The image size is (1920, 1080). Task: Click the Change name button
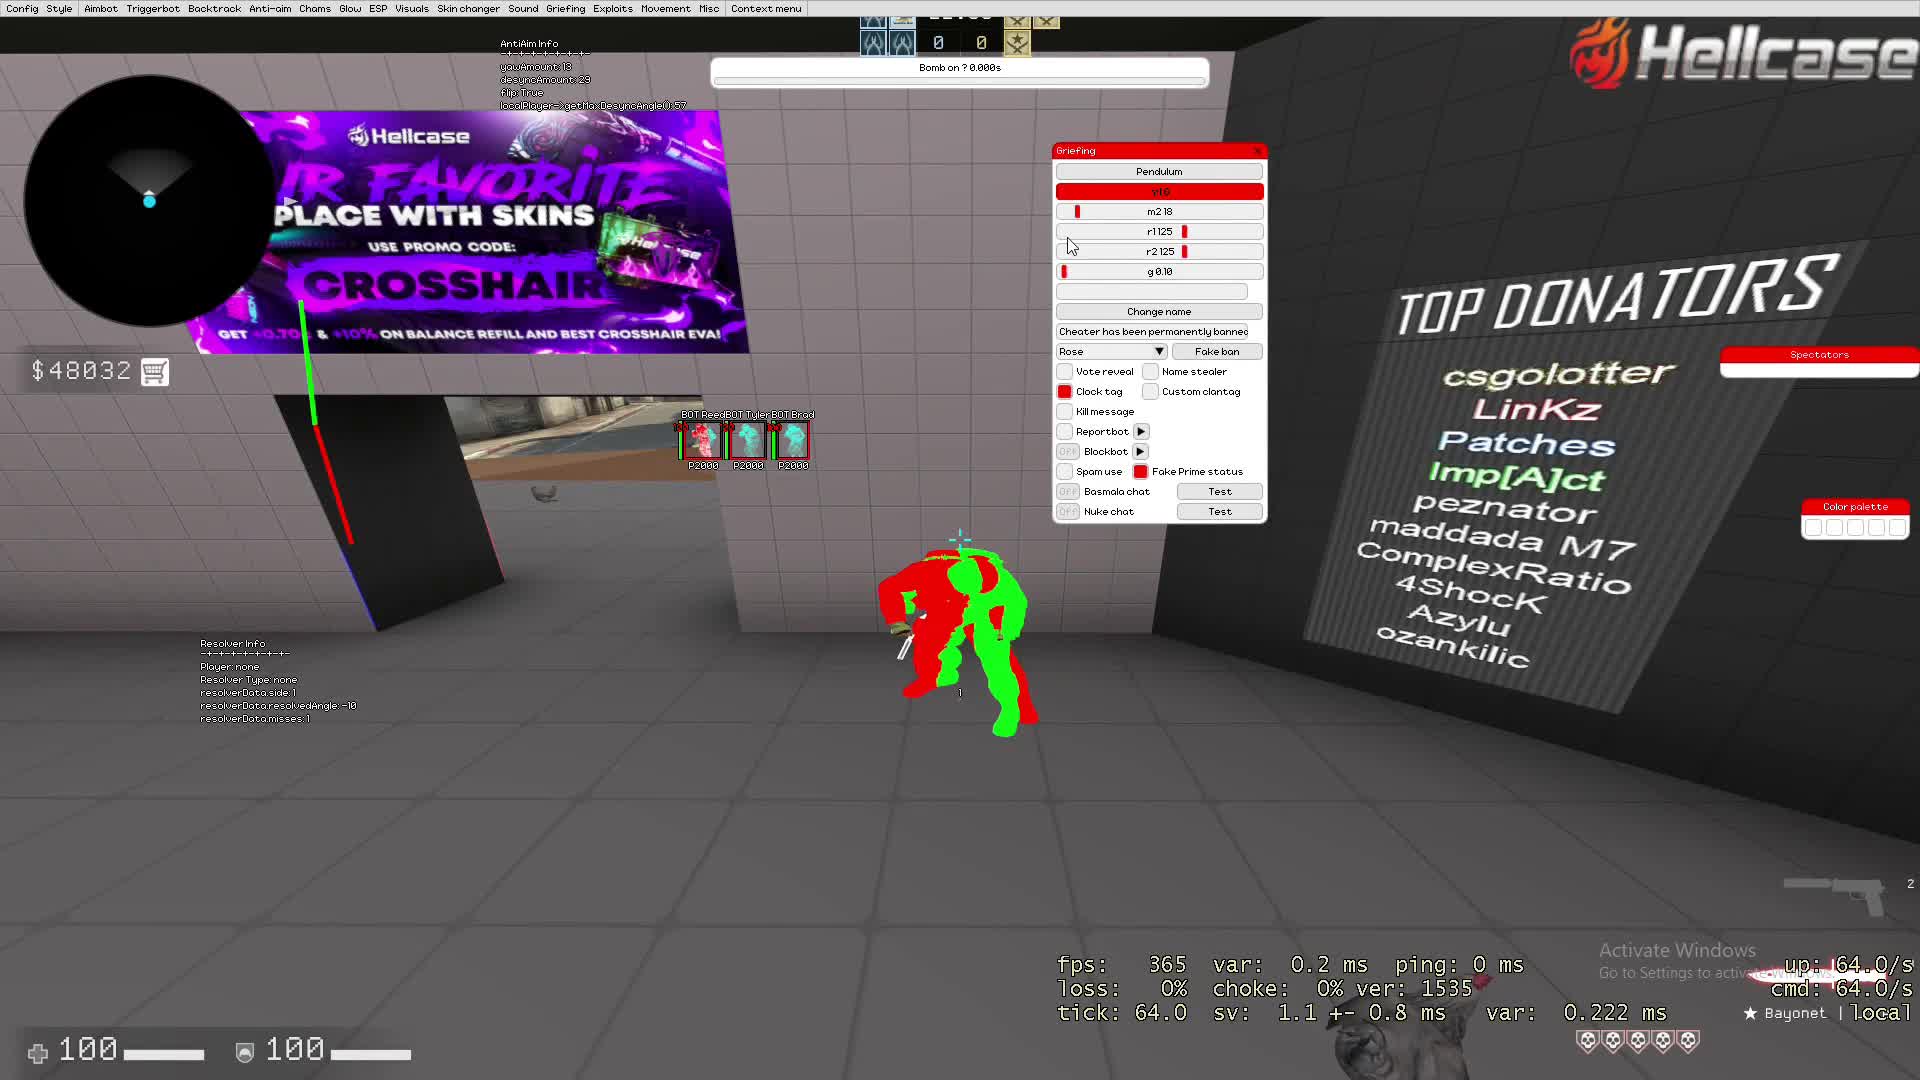pos(1159,312)
